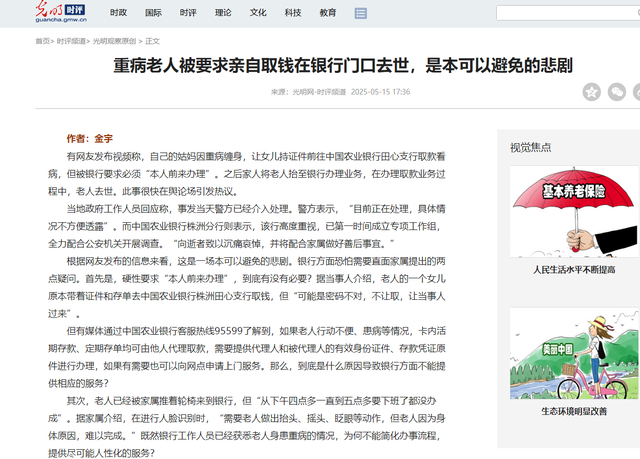Click the caption 生态环境明显改善
This screenshot has width=640, height=459.
click(x=574, y=410)
